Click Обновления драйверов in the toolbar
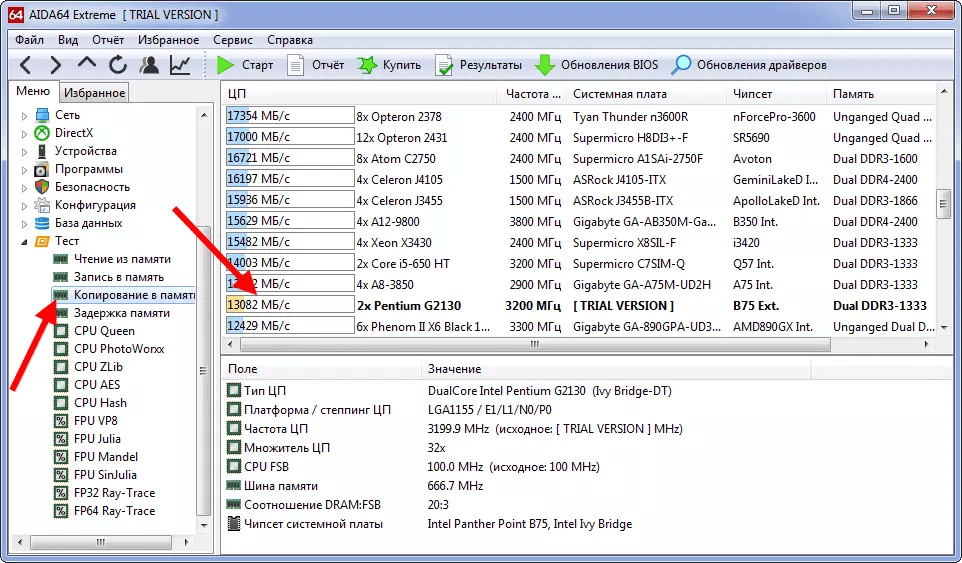Image resolution: width=962 pixels, height=563 pixels. [748, 65]
